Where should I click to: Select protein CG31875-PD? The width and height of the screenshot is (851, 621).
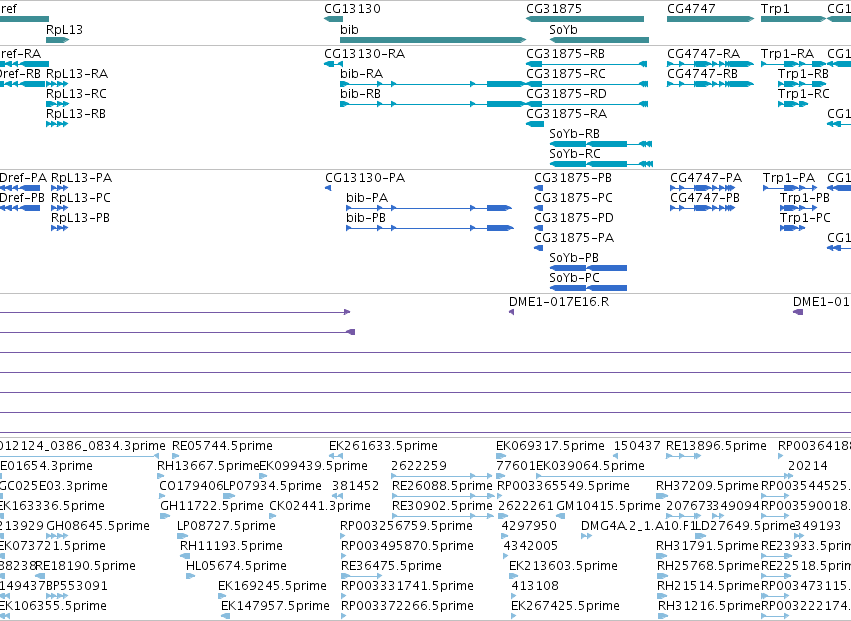click(x=574, y=218)
